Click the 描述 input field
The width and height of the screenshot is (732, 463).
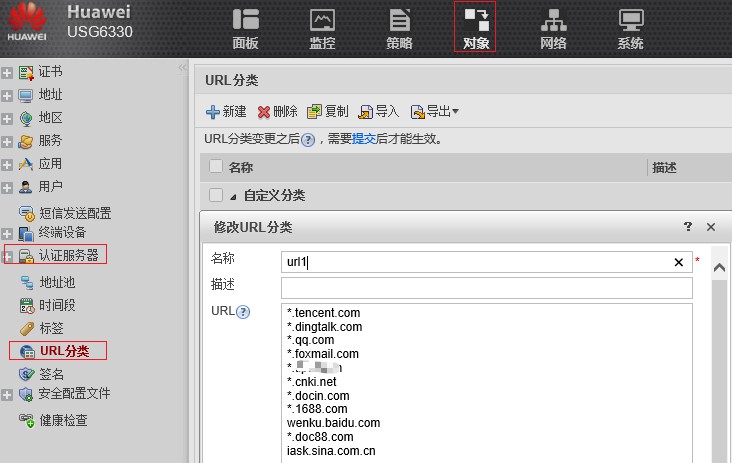[486, 287]
